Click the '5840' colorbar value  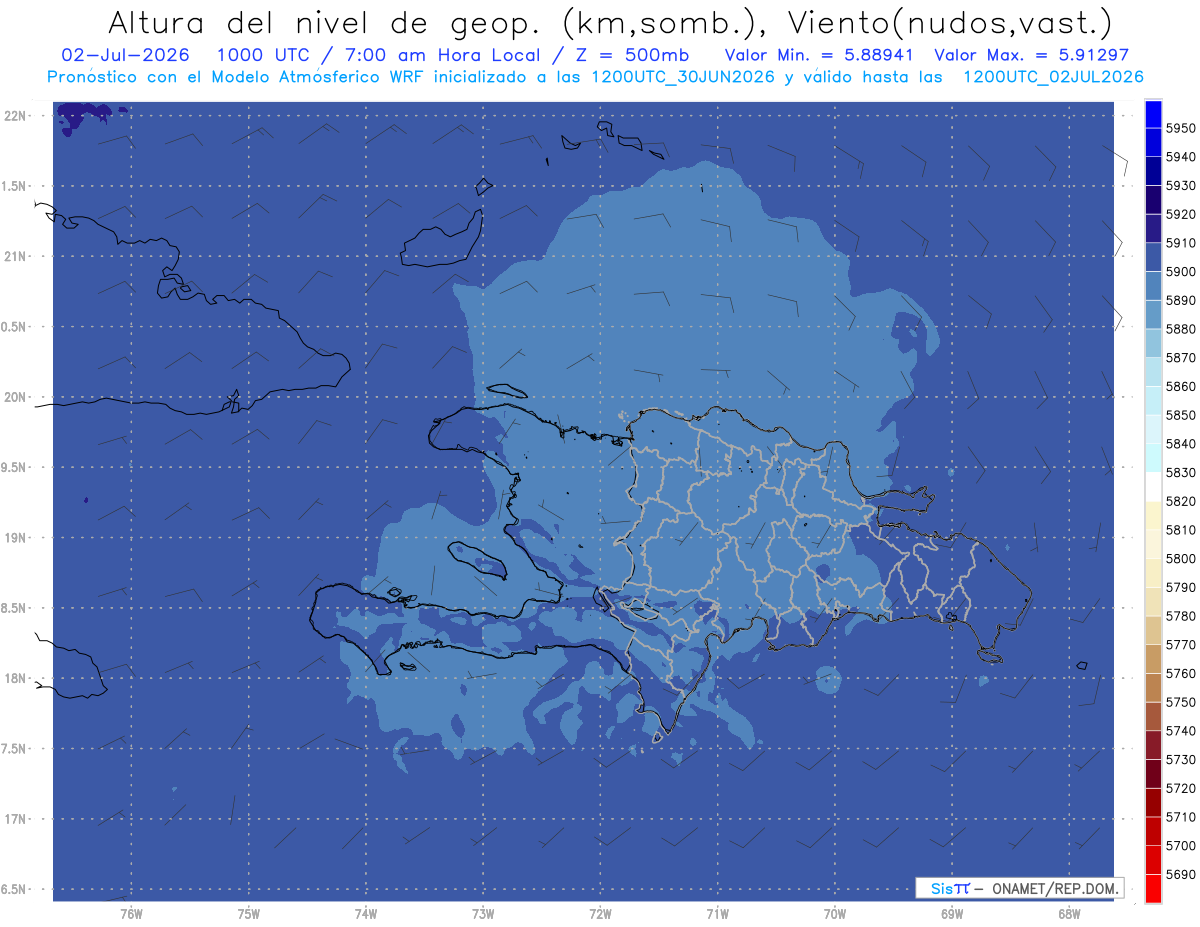coord(1181,444)
